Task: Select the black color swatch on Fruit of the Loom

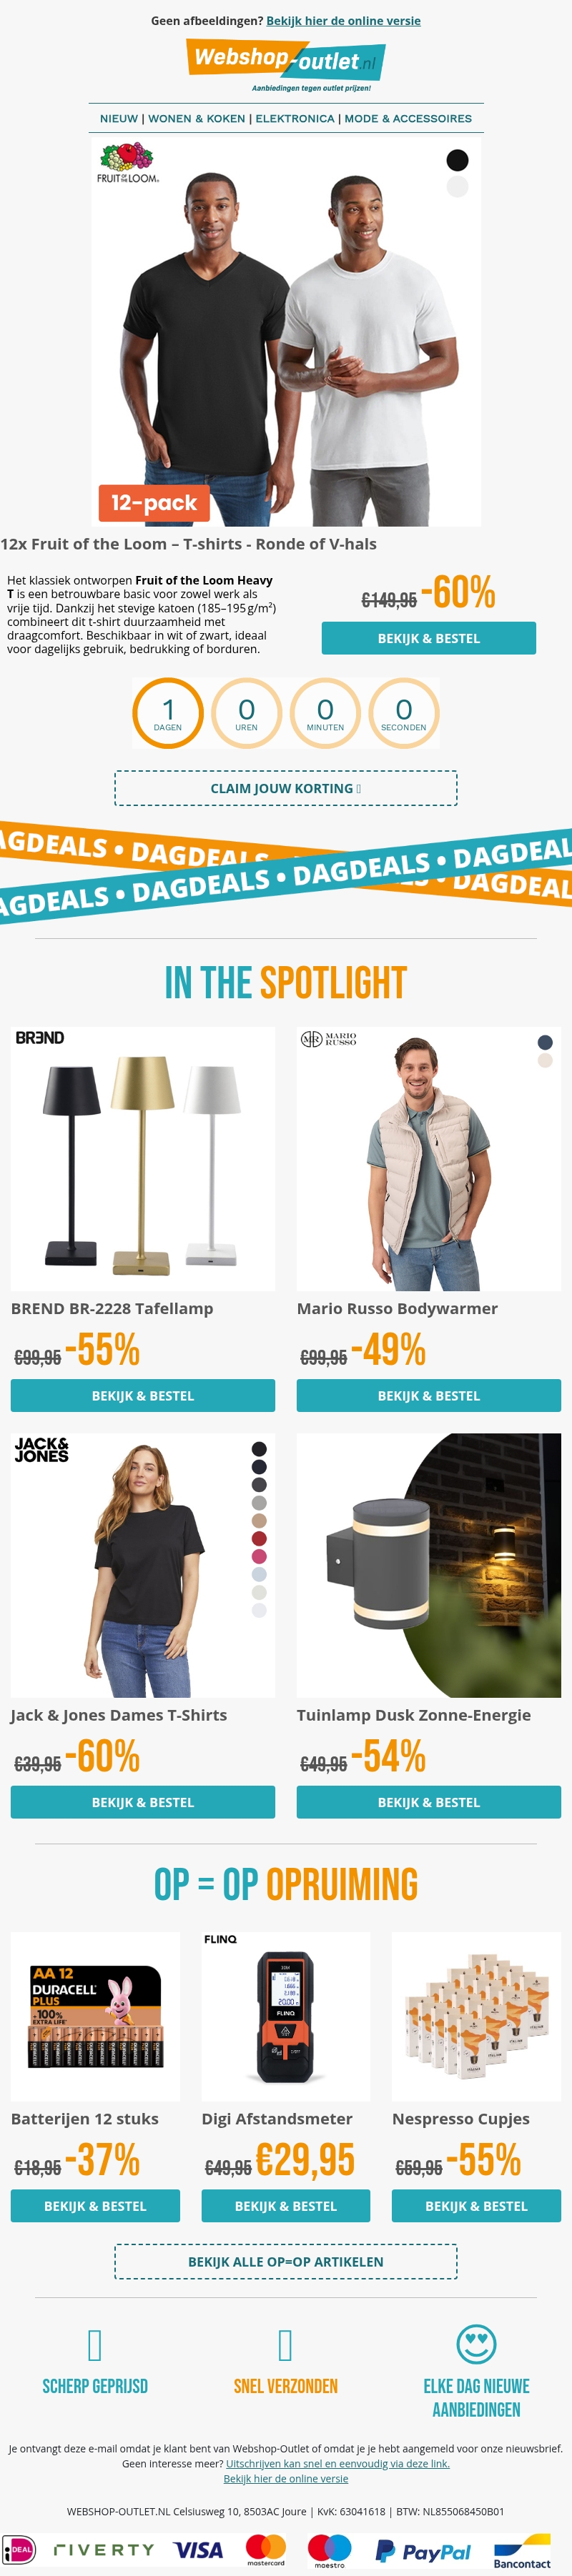Action: (457, 160)
